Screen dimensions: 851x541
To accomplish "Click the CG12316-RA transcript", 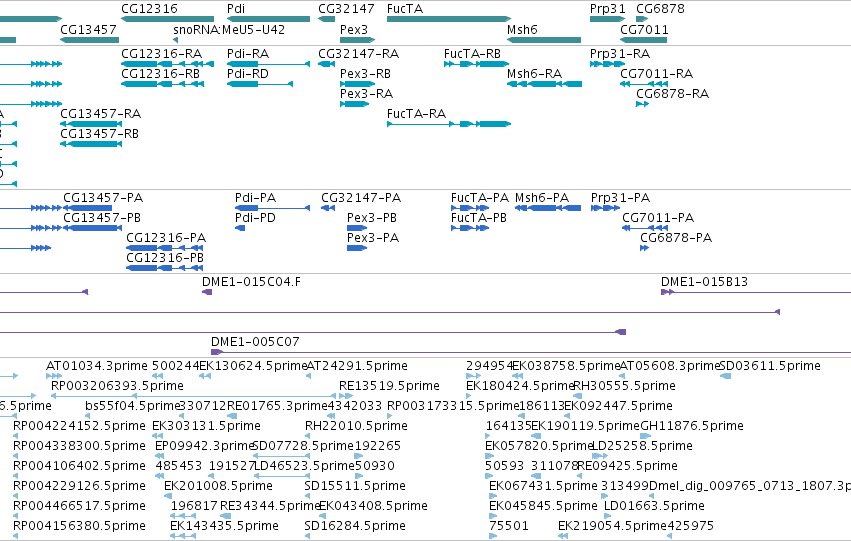I will [167, 64].
